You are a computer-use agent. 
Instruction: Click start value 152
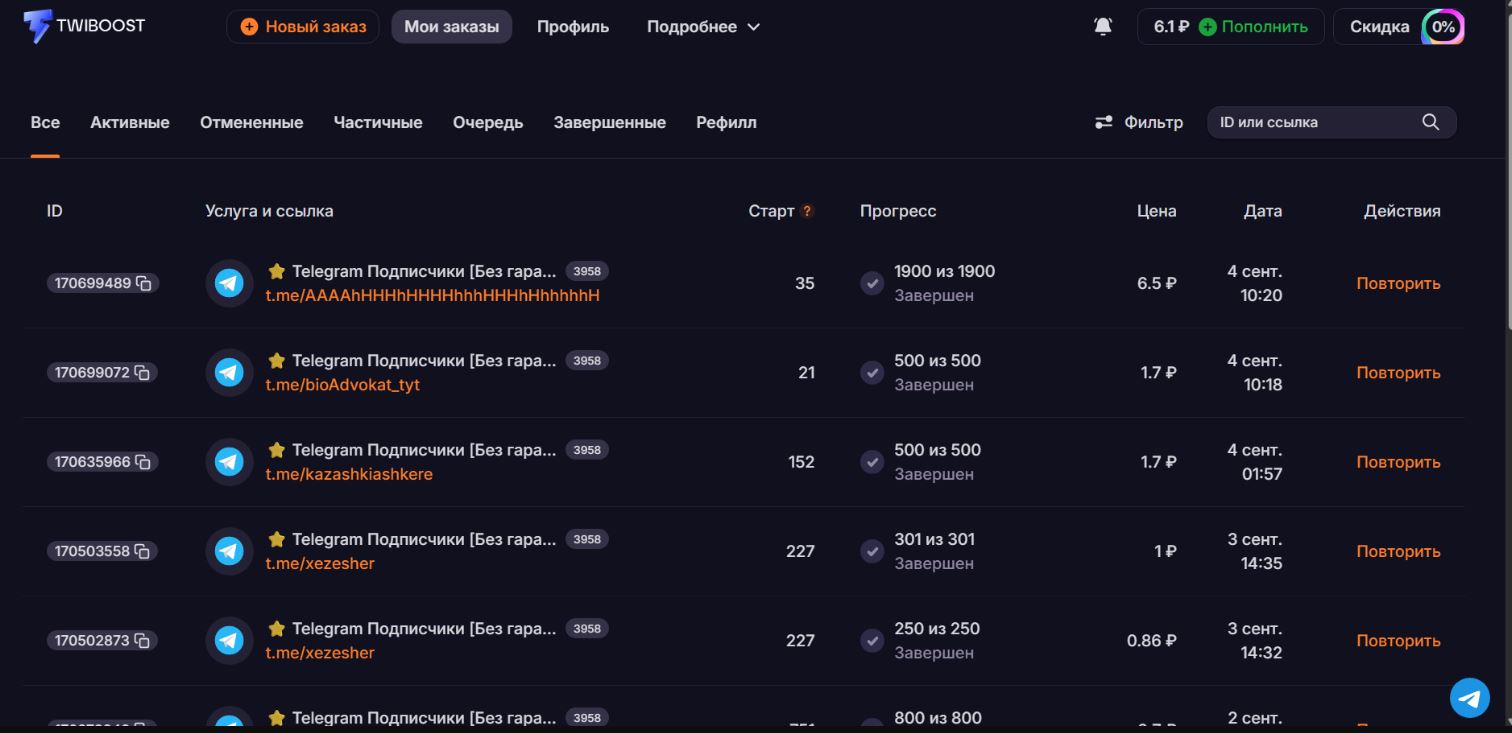(x=801, y=462)
